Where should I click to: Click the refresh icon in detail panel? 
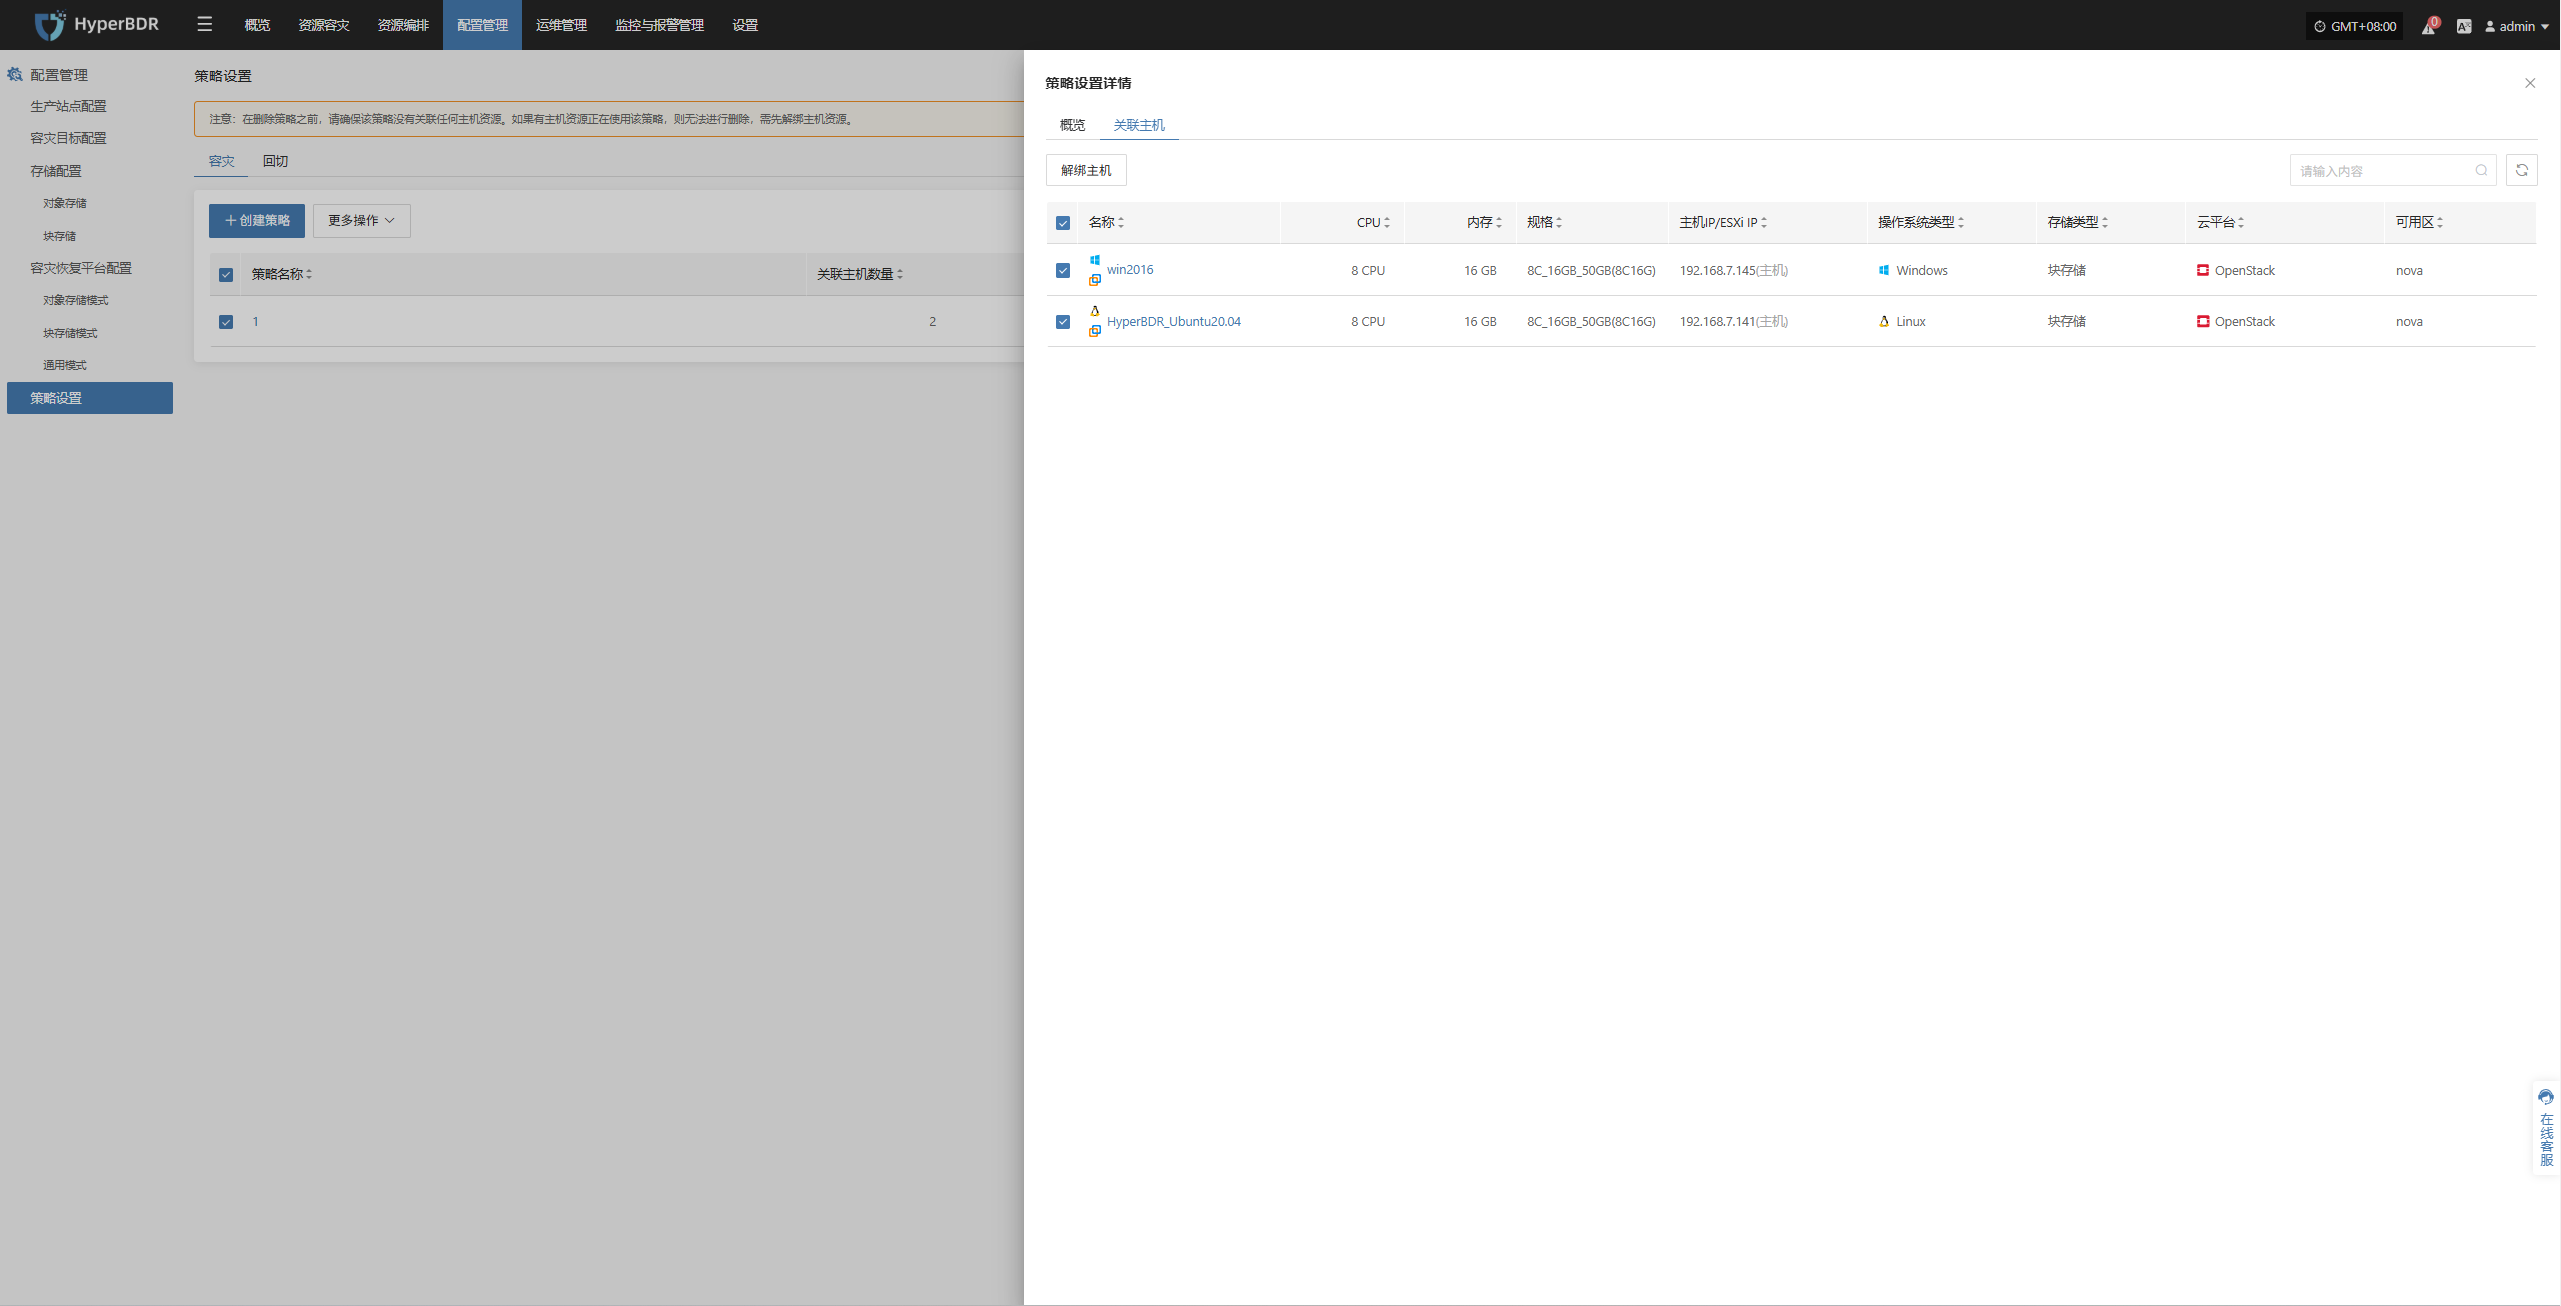(2522, 170)
